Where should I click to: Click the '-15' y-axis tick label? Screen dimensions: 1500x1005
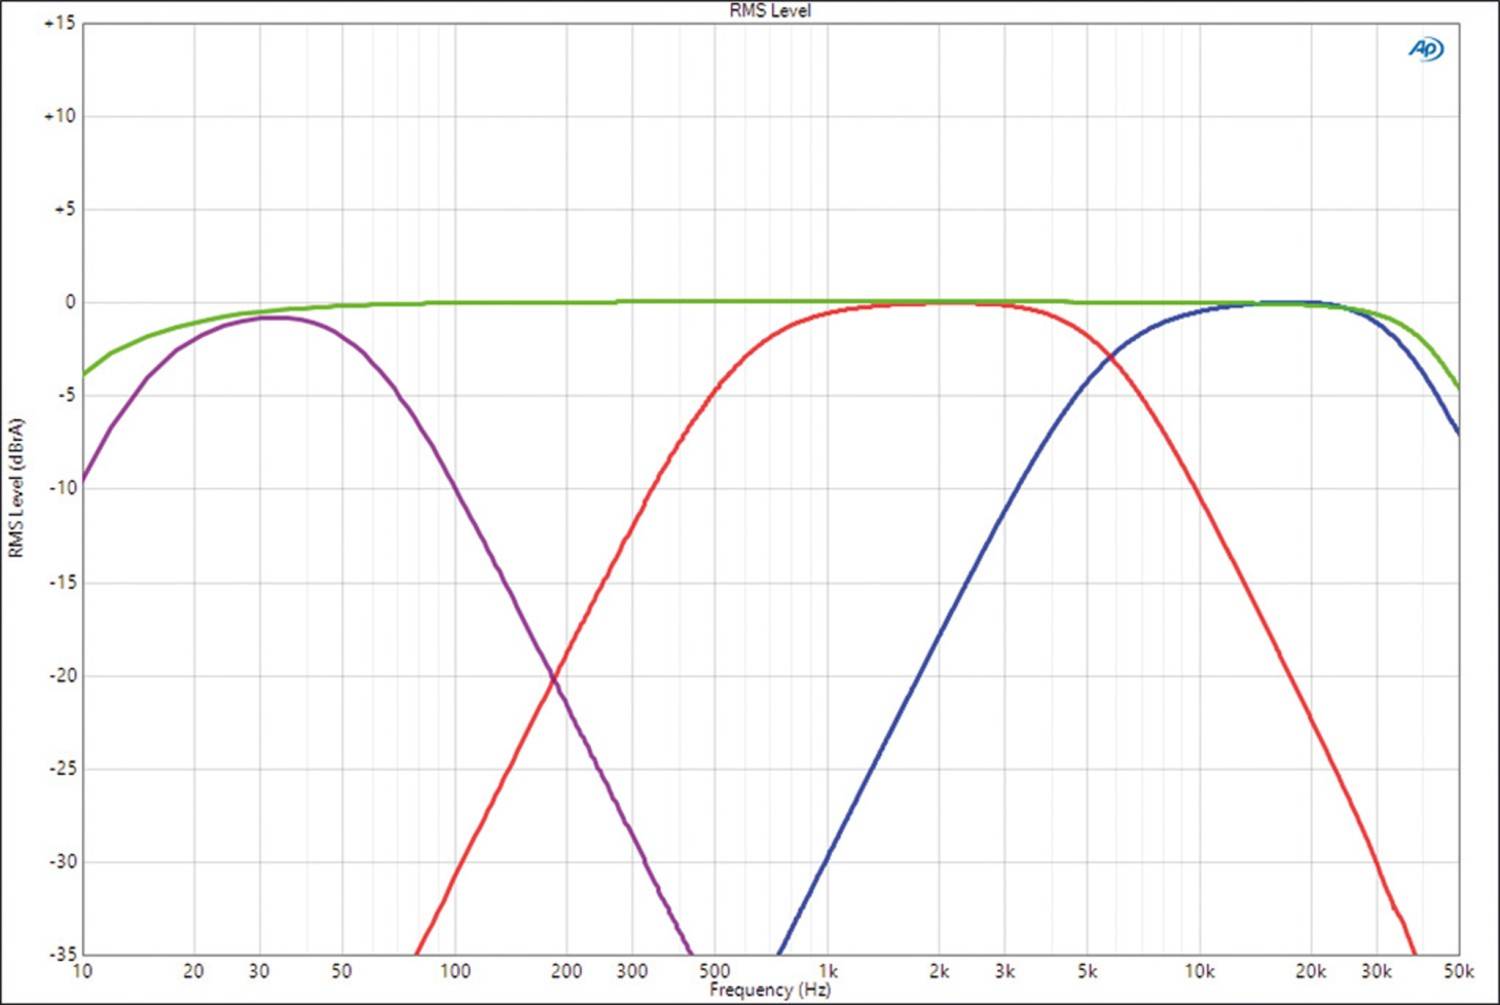(x=62, y=582)
